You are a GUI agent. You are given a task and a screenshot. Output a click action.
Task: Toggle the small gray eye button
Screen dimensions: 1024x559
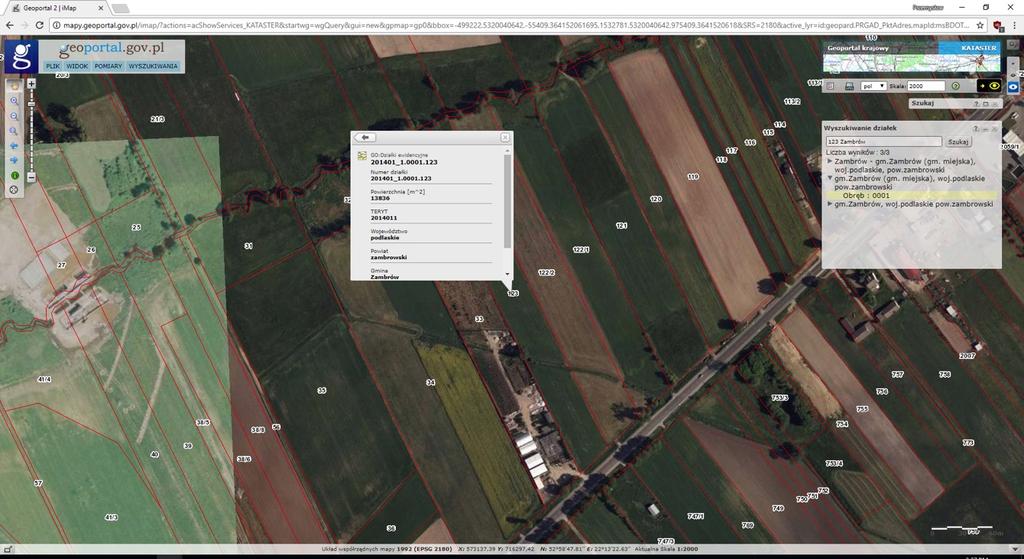click(x=1013, y=75)
